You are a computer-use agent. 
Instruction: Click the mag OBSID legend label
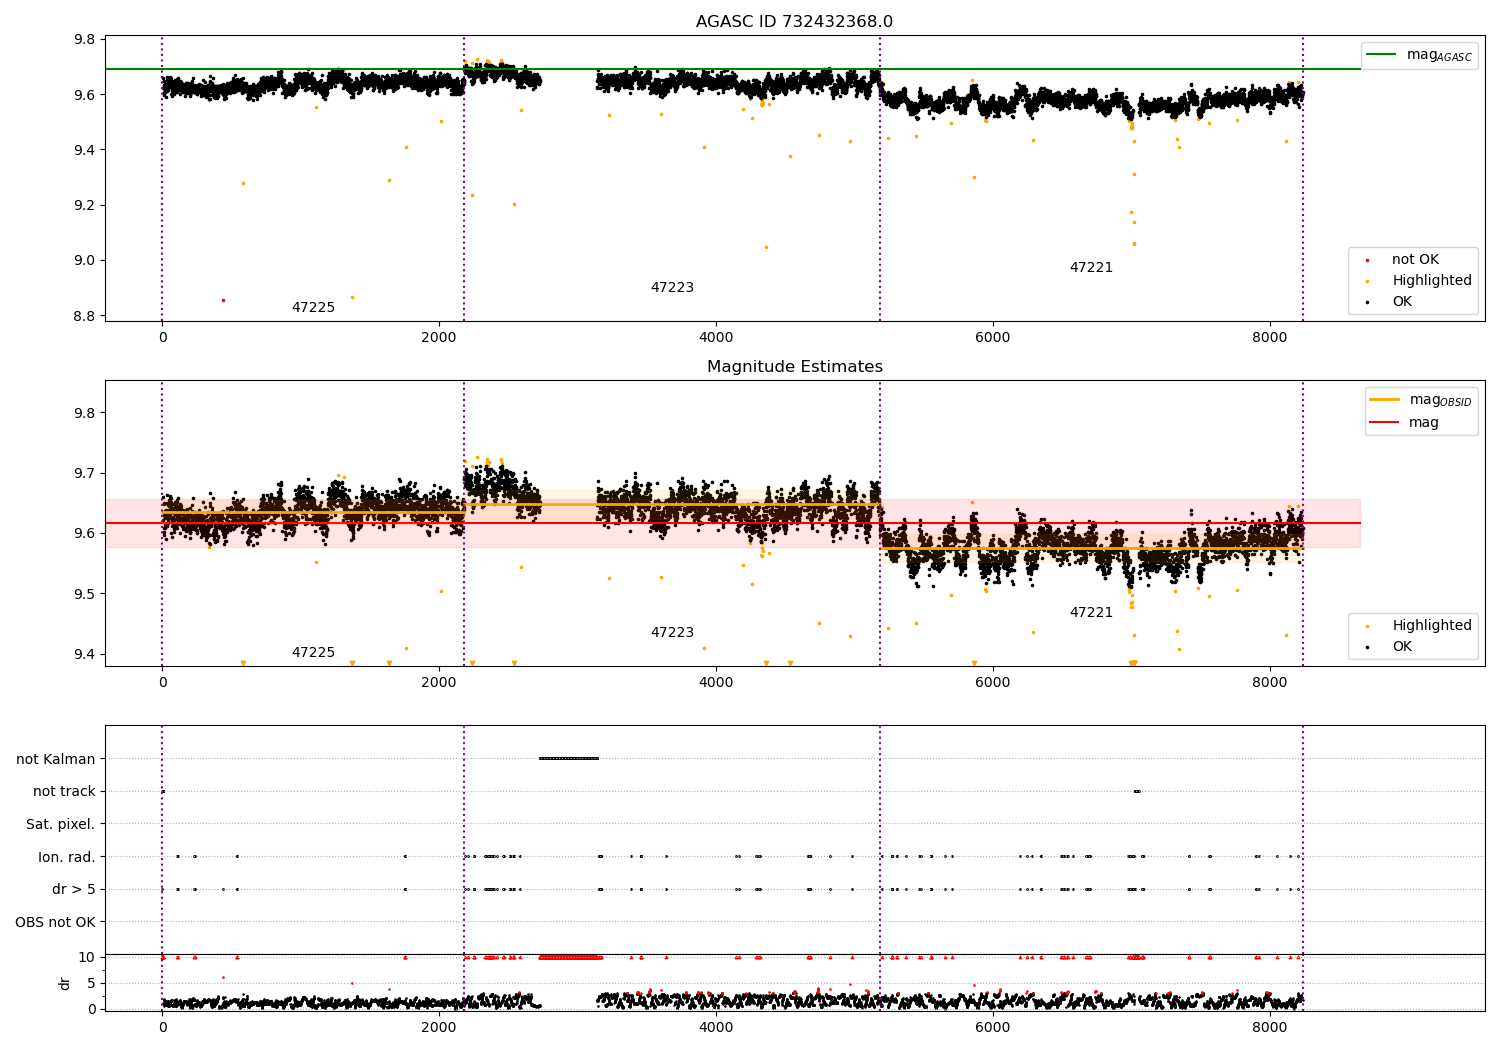(1440, 400)
